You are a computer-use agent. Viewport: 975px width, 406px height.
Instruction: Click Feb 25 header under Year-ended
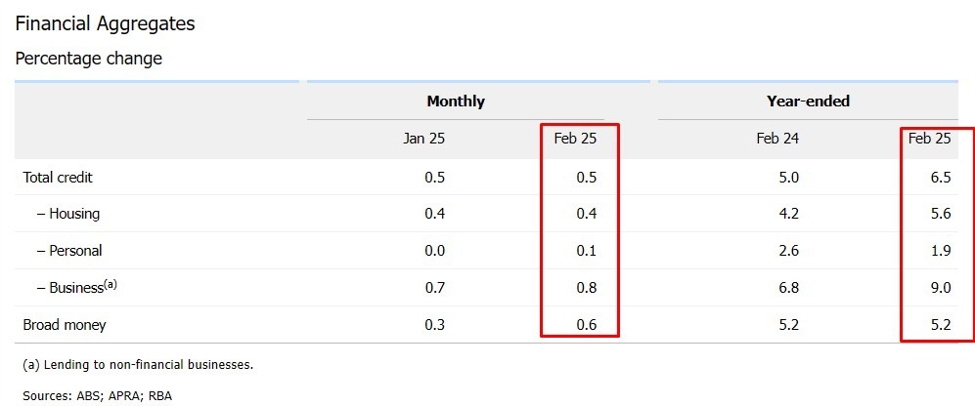pos(928,139)
